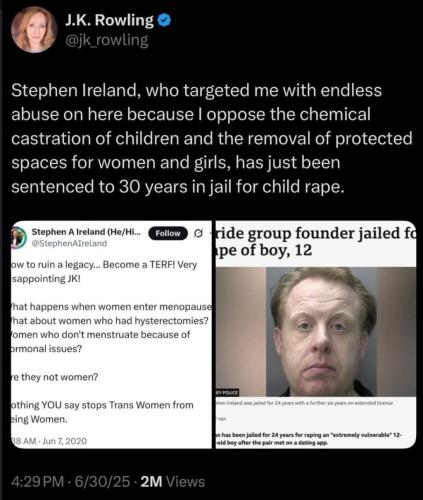
Task: Open the right attached news article image
Action: tap(316, 335)
